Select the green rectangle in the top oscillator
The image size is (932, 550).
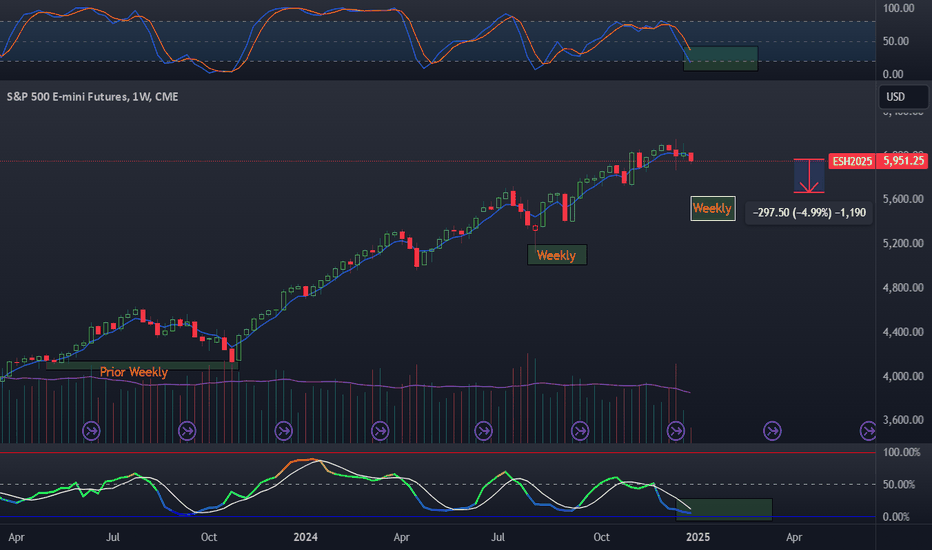(720, 59)
